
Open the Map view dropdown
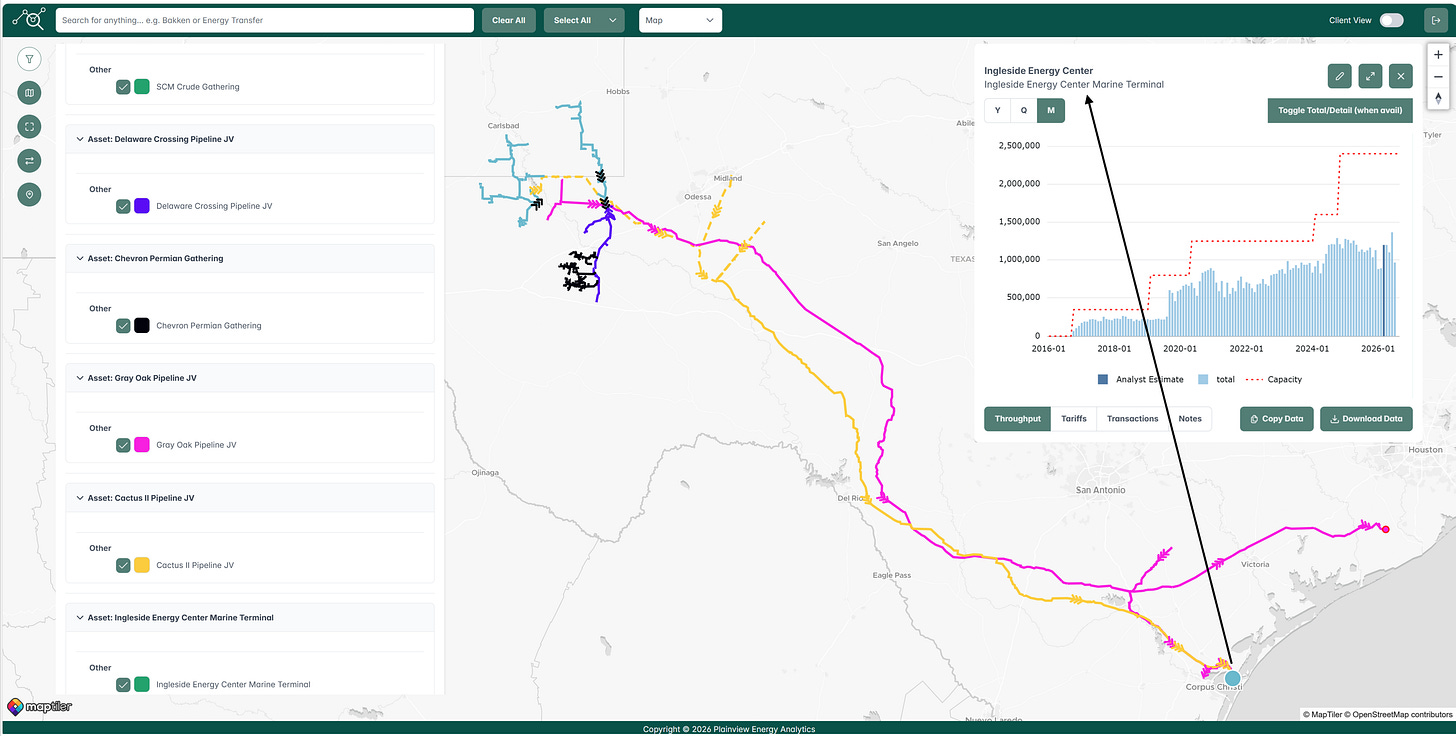[680, 20]
